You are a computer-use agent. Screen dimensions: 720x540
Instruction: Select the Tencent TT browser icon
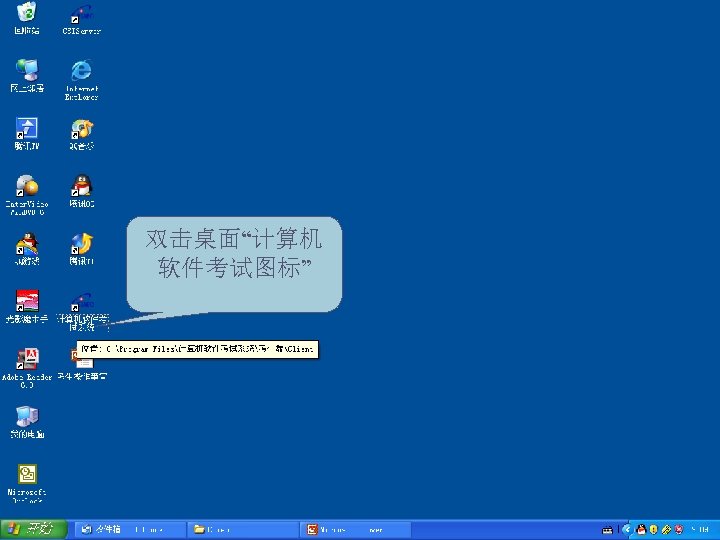[x=82, y=249]
